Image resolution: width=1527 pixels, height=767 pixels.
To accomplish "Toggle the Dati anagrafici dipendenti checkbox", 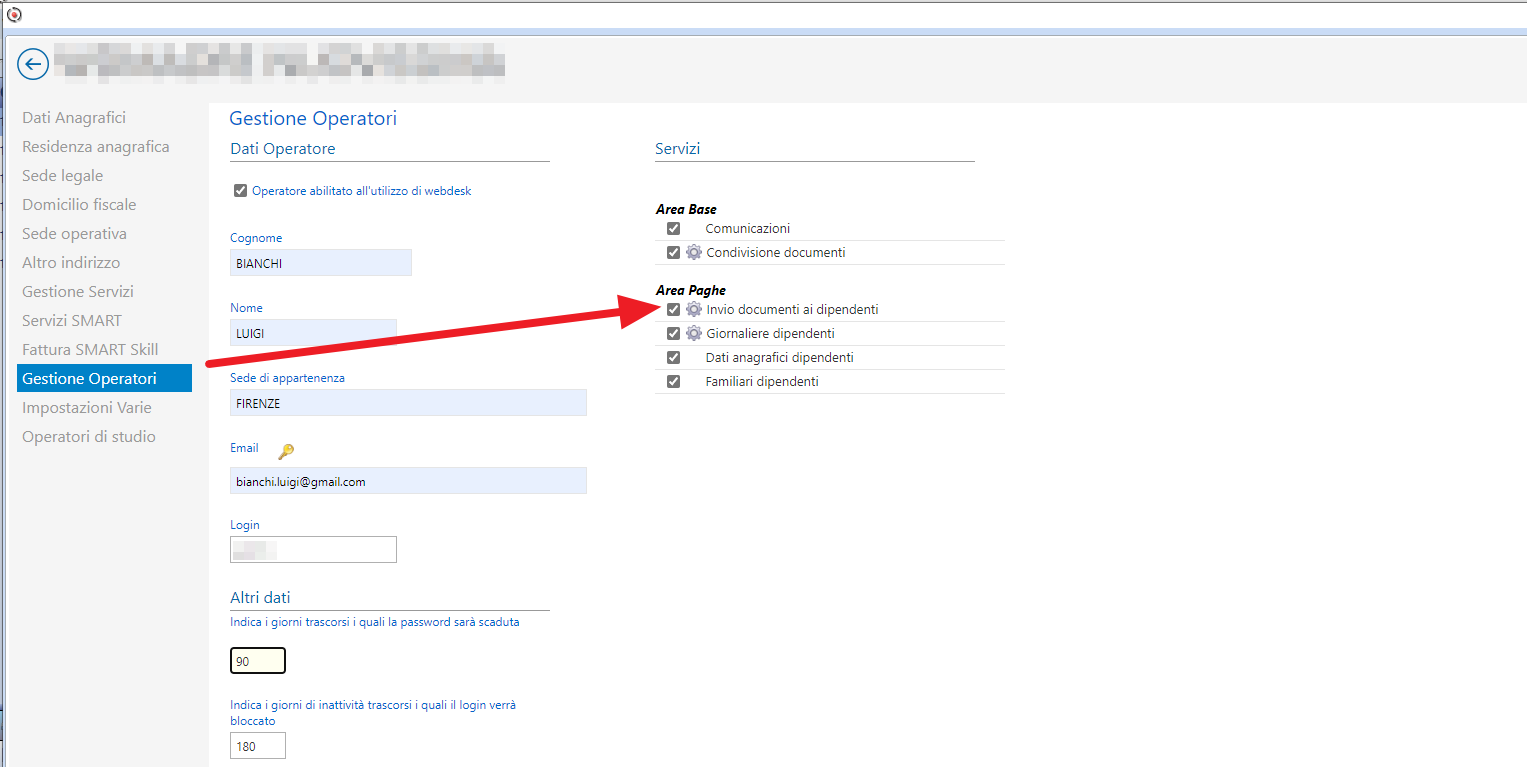I will tap(673, 358).
